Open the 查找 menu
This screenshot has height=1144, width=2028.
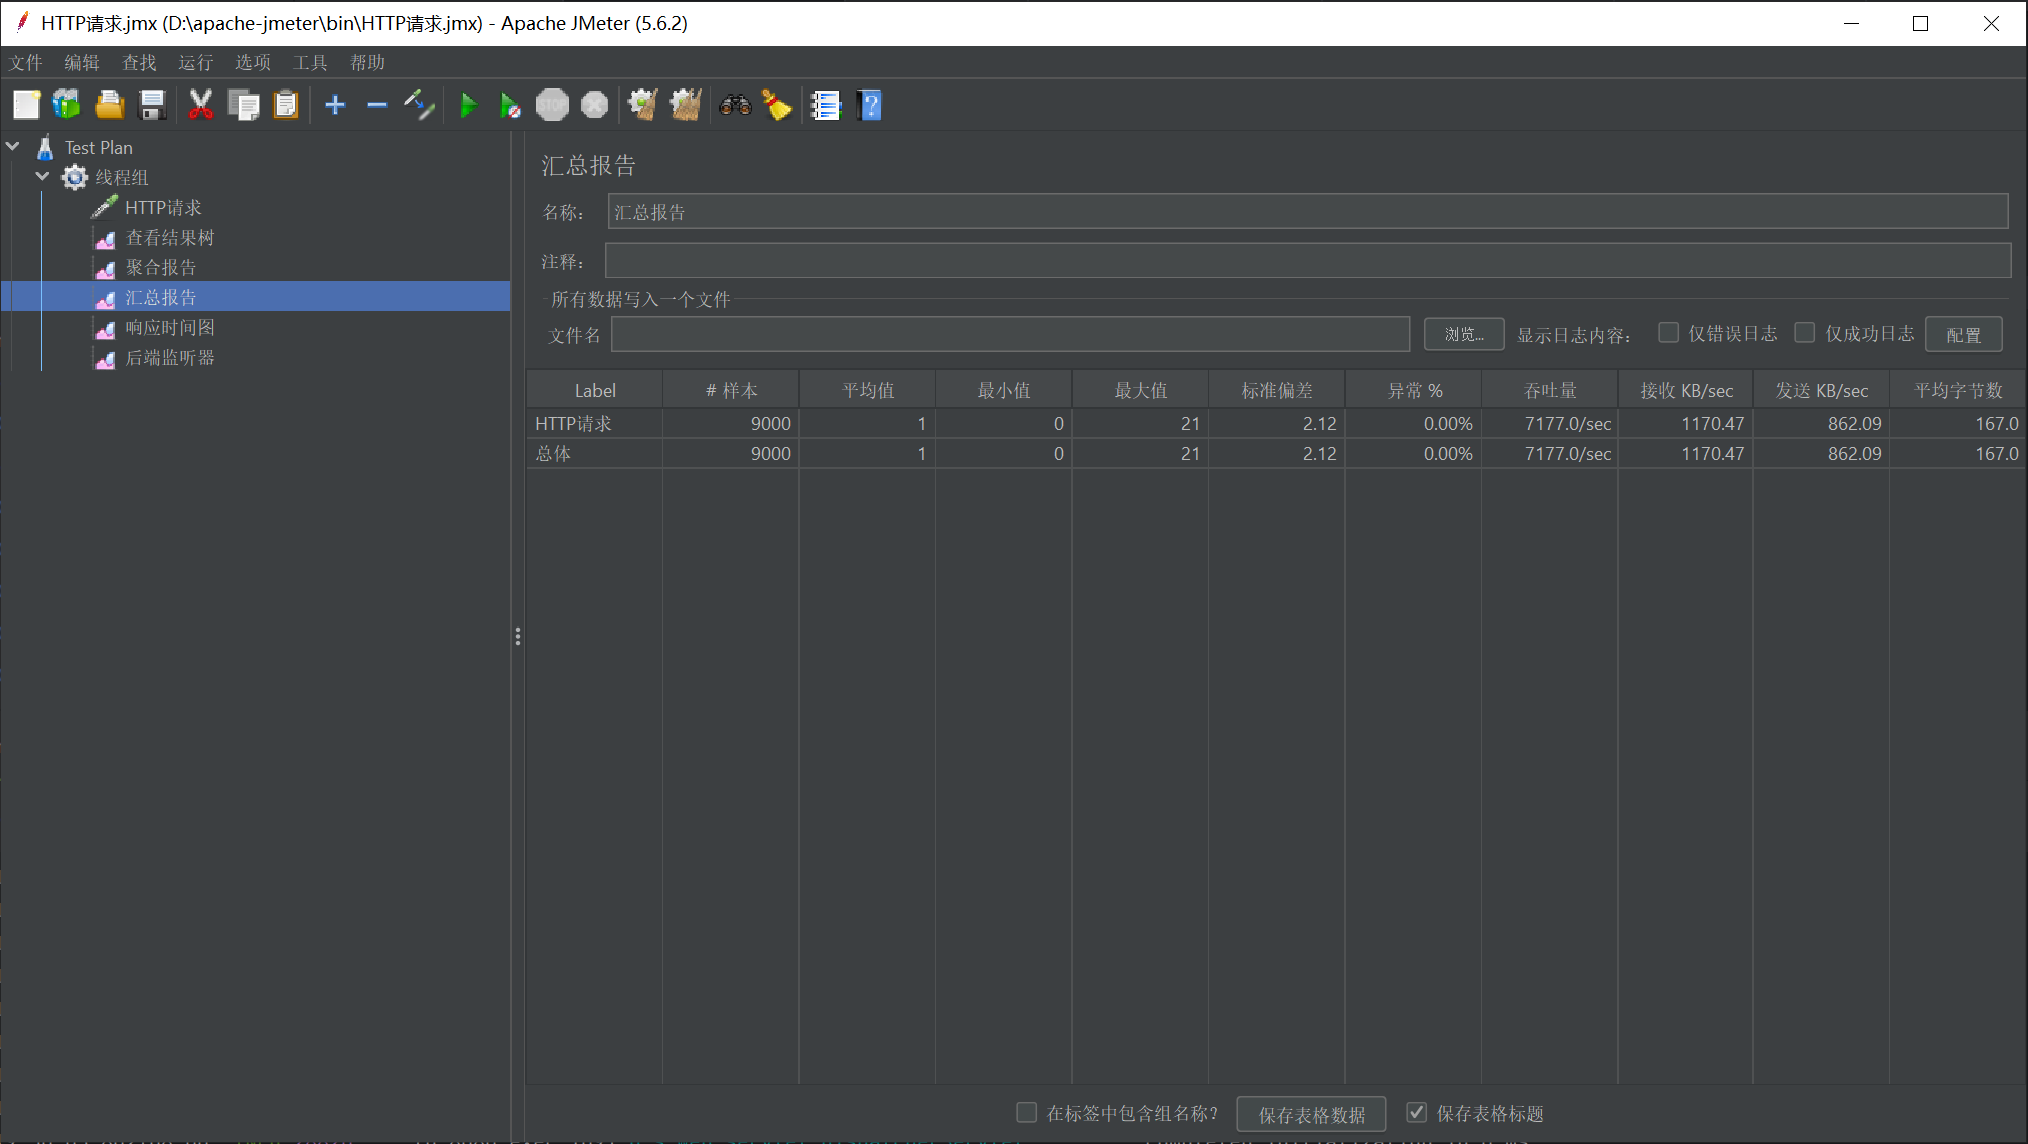point(139,62)
